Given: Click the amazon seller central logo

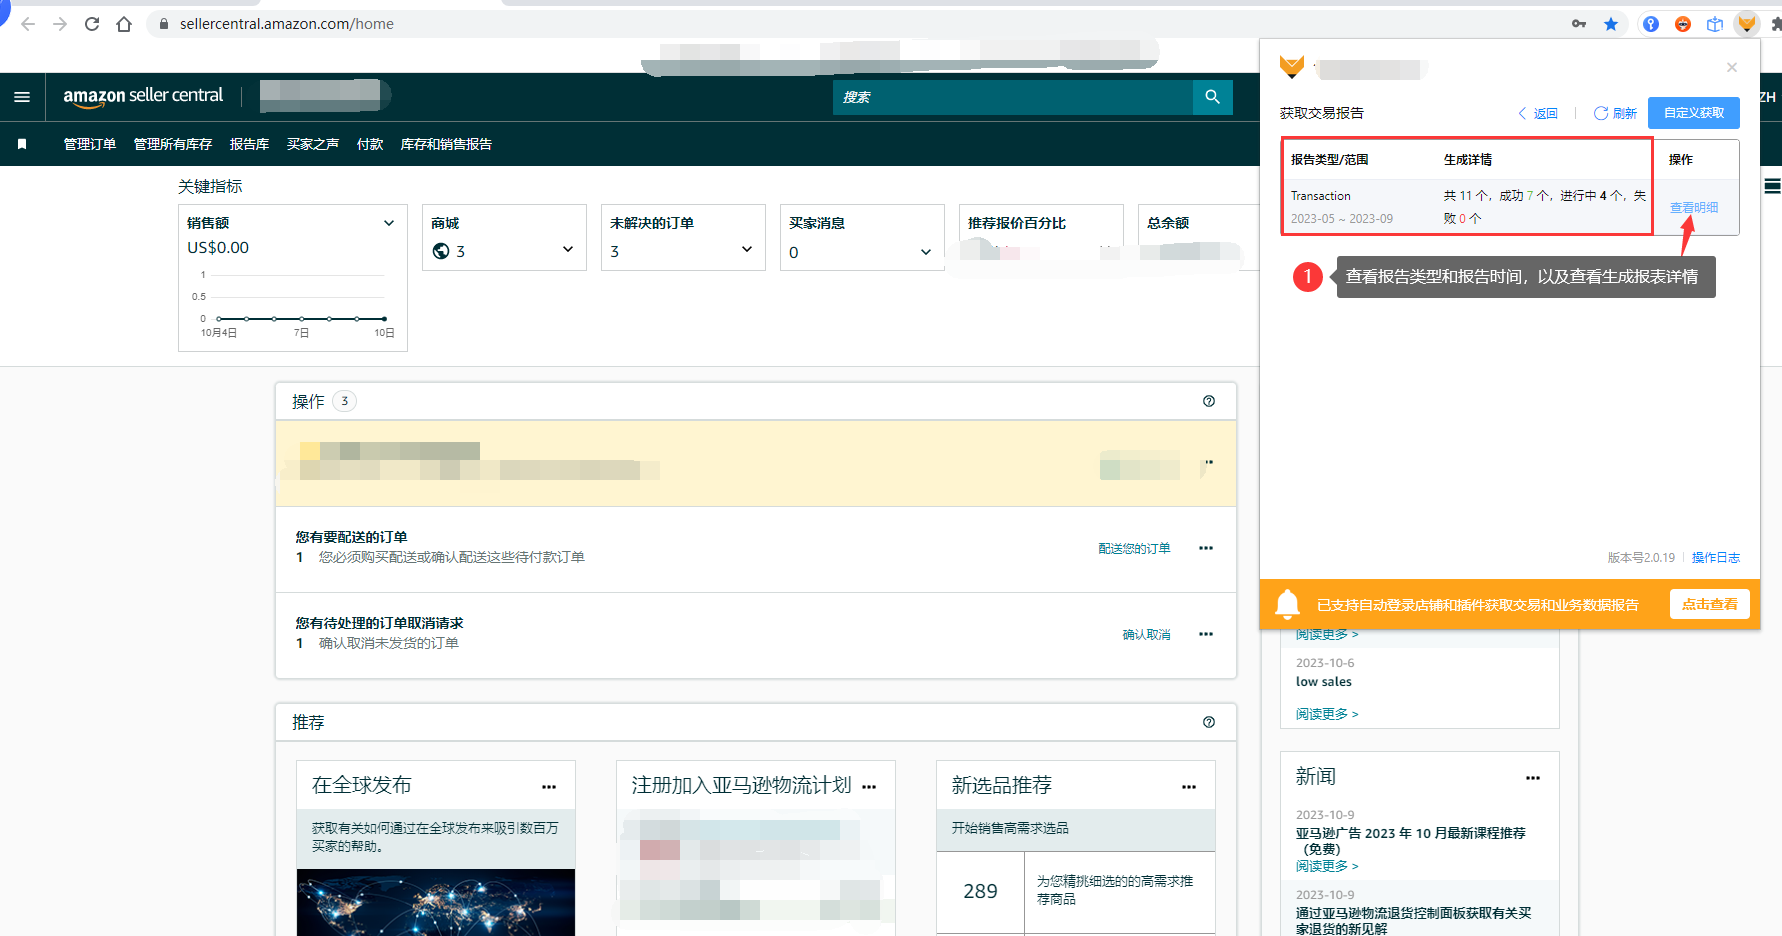Looking at the screenshot, I should 143,96.
